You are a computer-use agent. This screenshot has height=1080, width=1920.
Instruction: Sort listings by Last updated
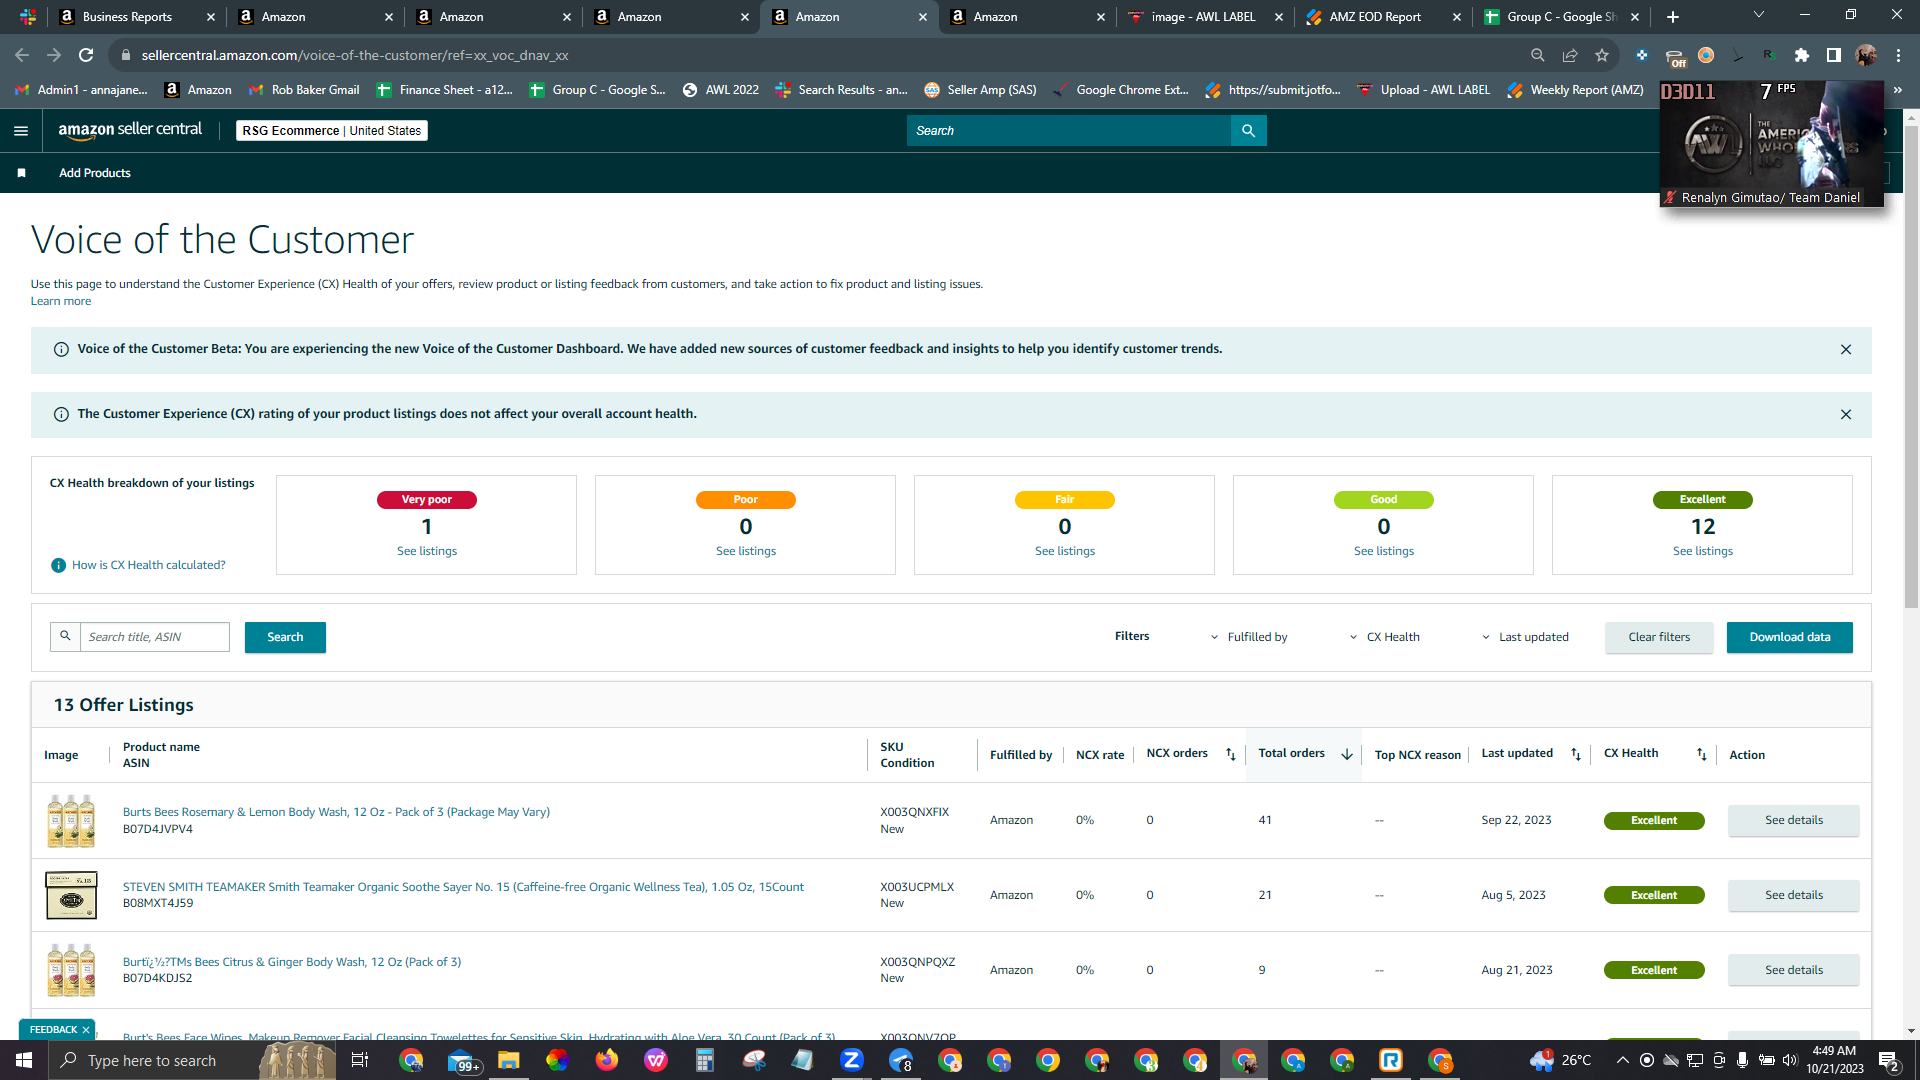pos(1576,755)
